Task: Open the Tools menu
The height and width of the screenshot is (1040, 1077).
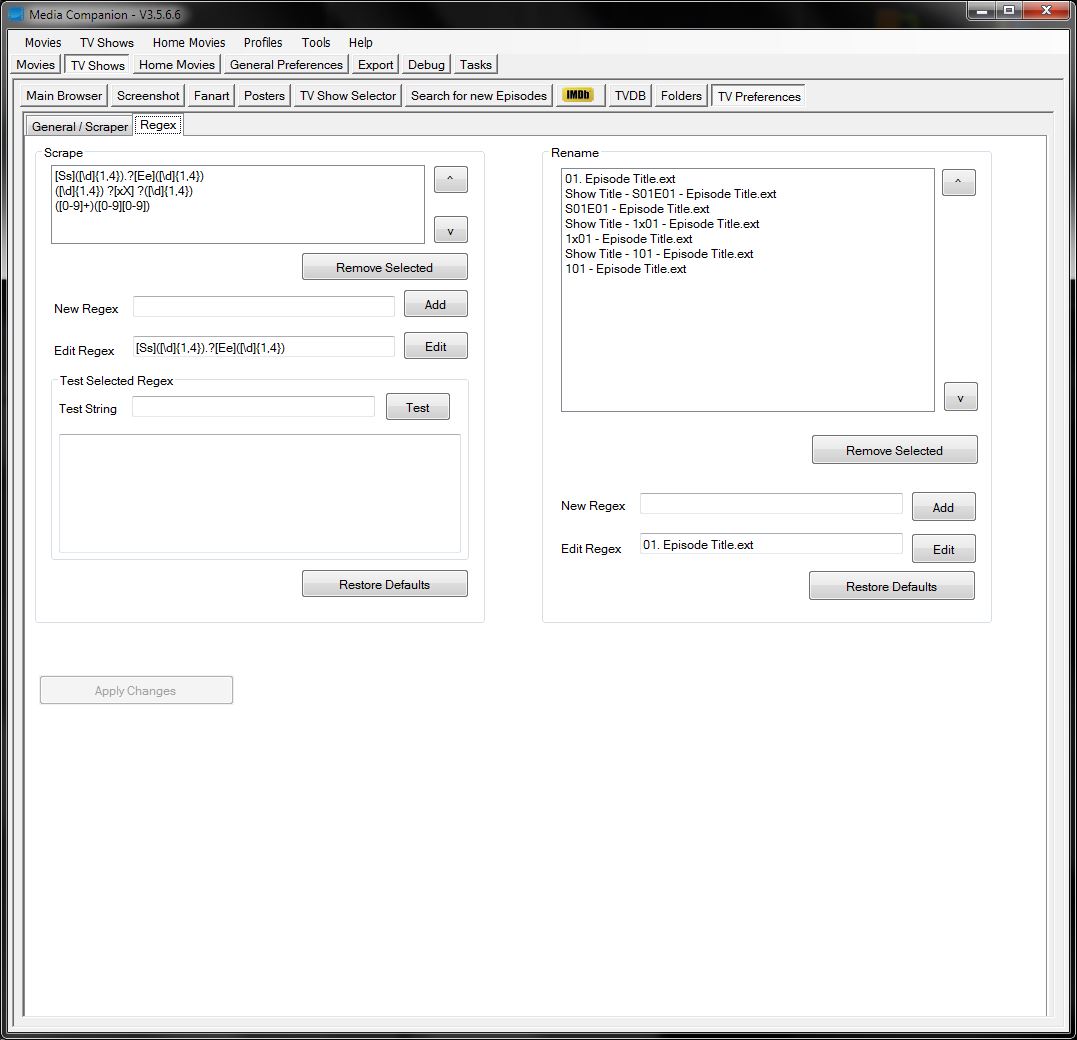Action: click(x=316, y=43)
